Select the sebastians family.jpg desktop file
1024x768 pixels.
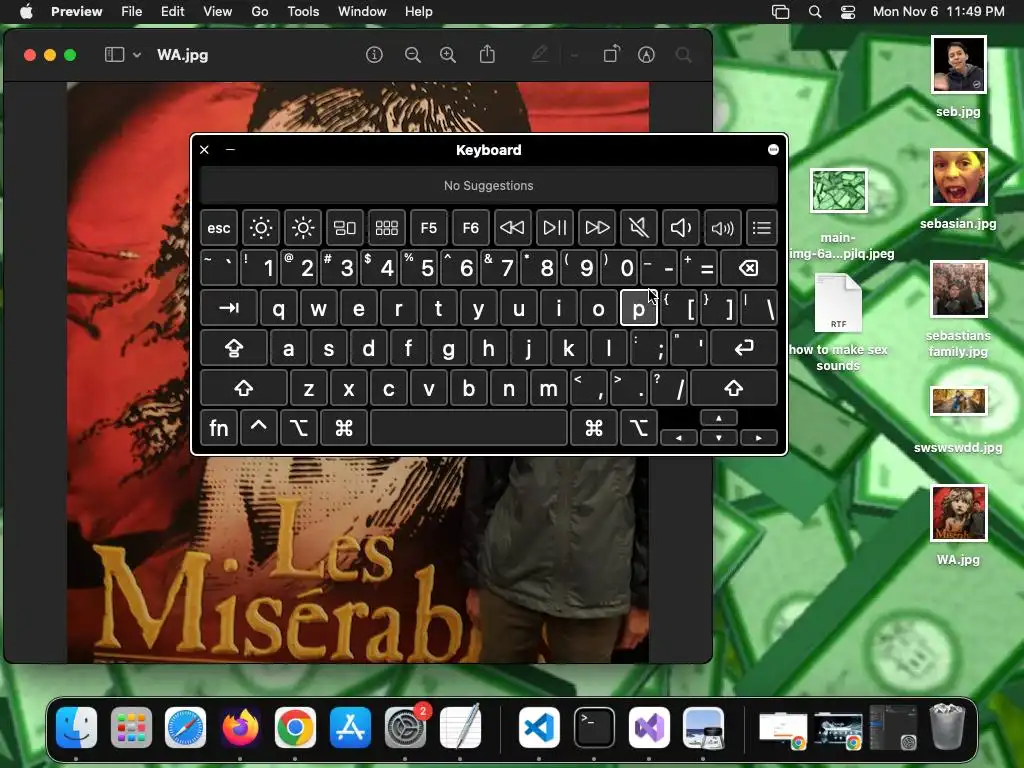coord(958,309)
